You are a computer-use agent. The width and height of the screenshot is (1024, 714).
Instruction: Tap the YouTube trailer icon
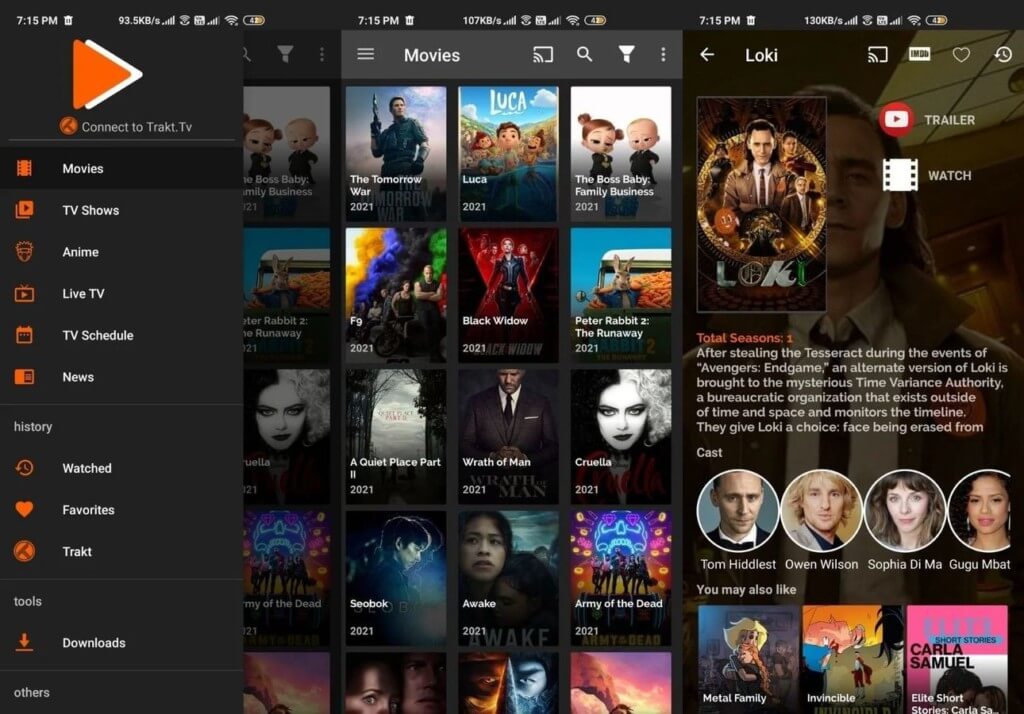click(x=896, y=120)
